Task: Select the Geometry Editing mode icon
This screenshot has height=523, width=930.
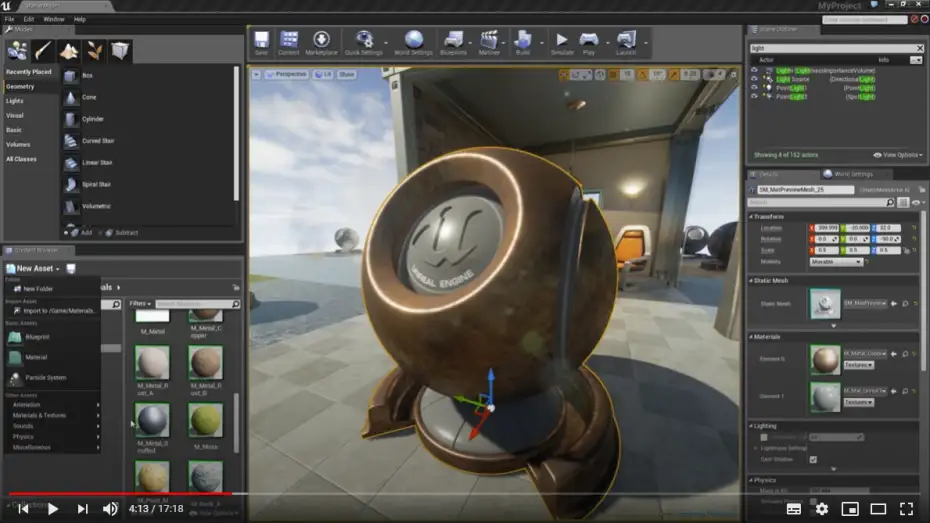Action: coord(120,51)
